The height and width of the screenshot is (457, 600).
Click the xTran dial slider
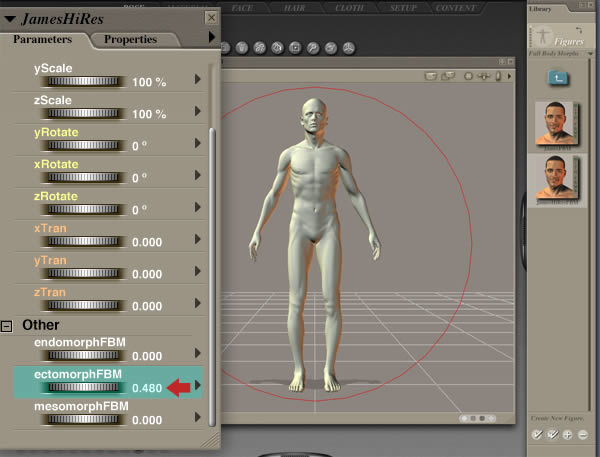click(x=83, y=242)
